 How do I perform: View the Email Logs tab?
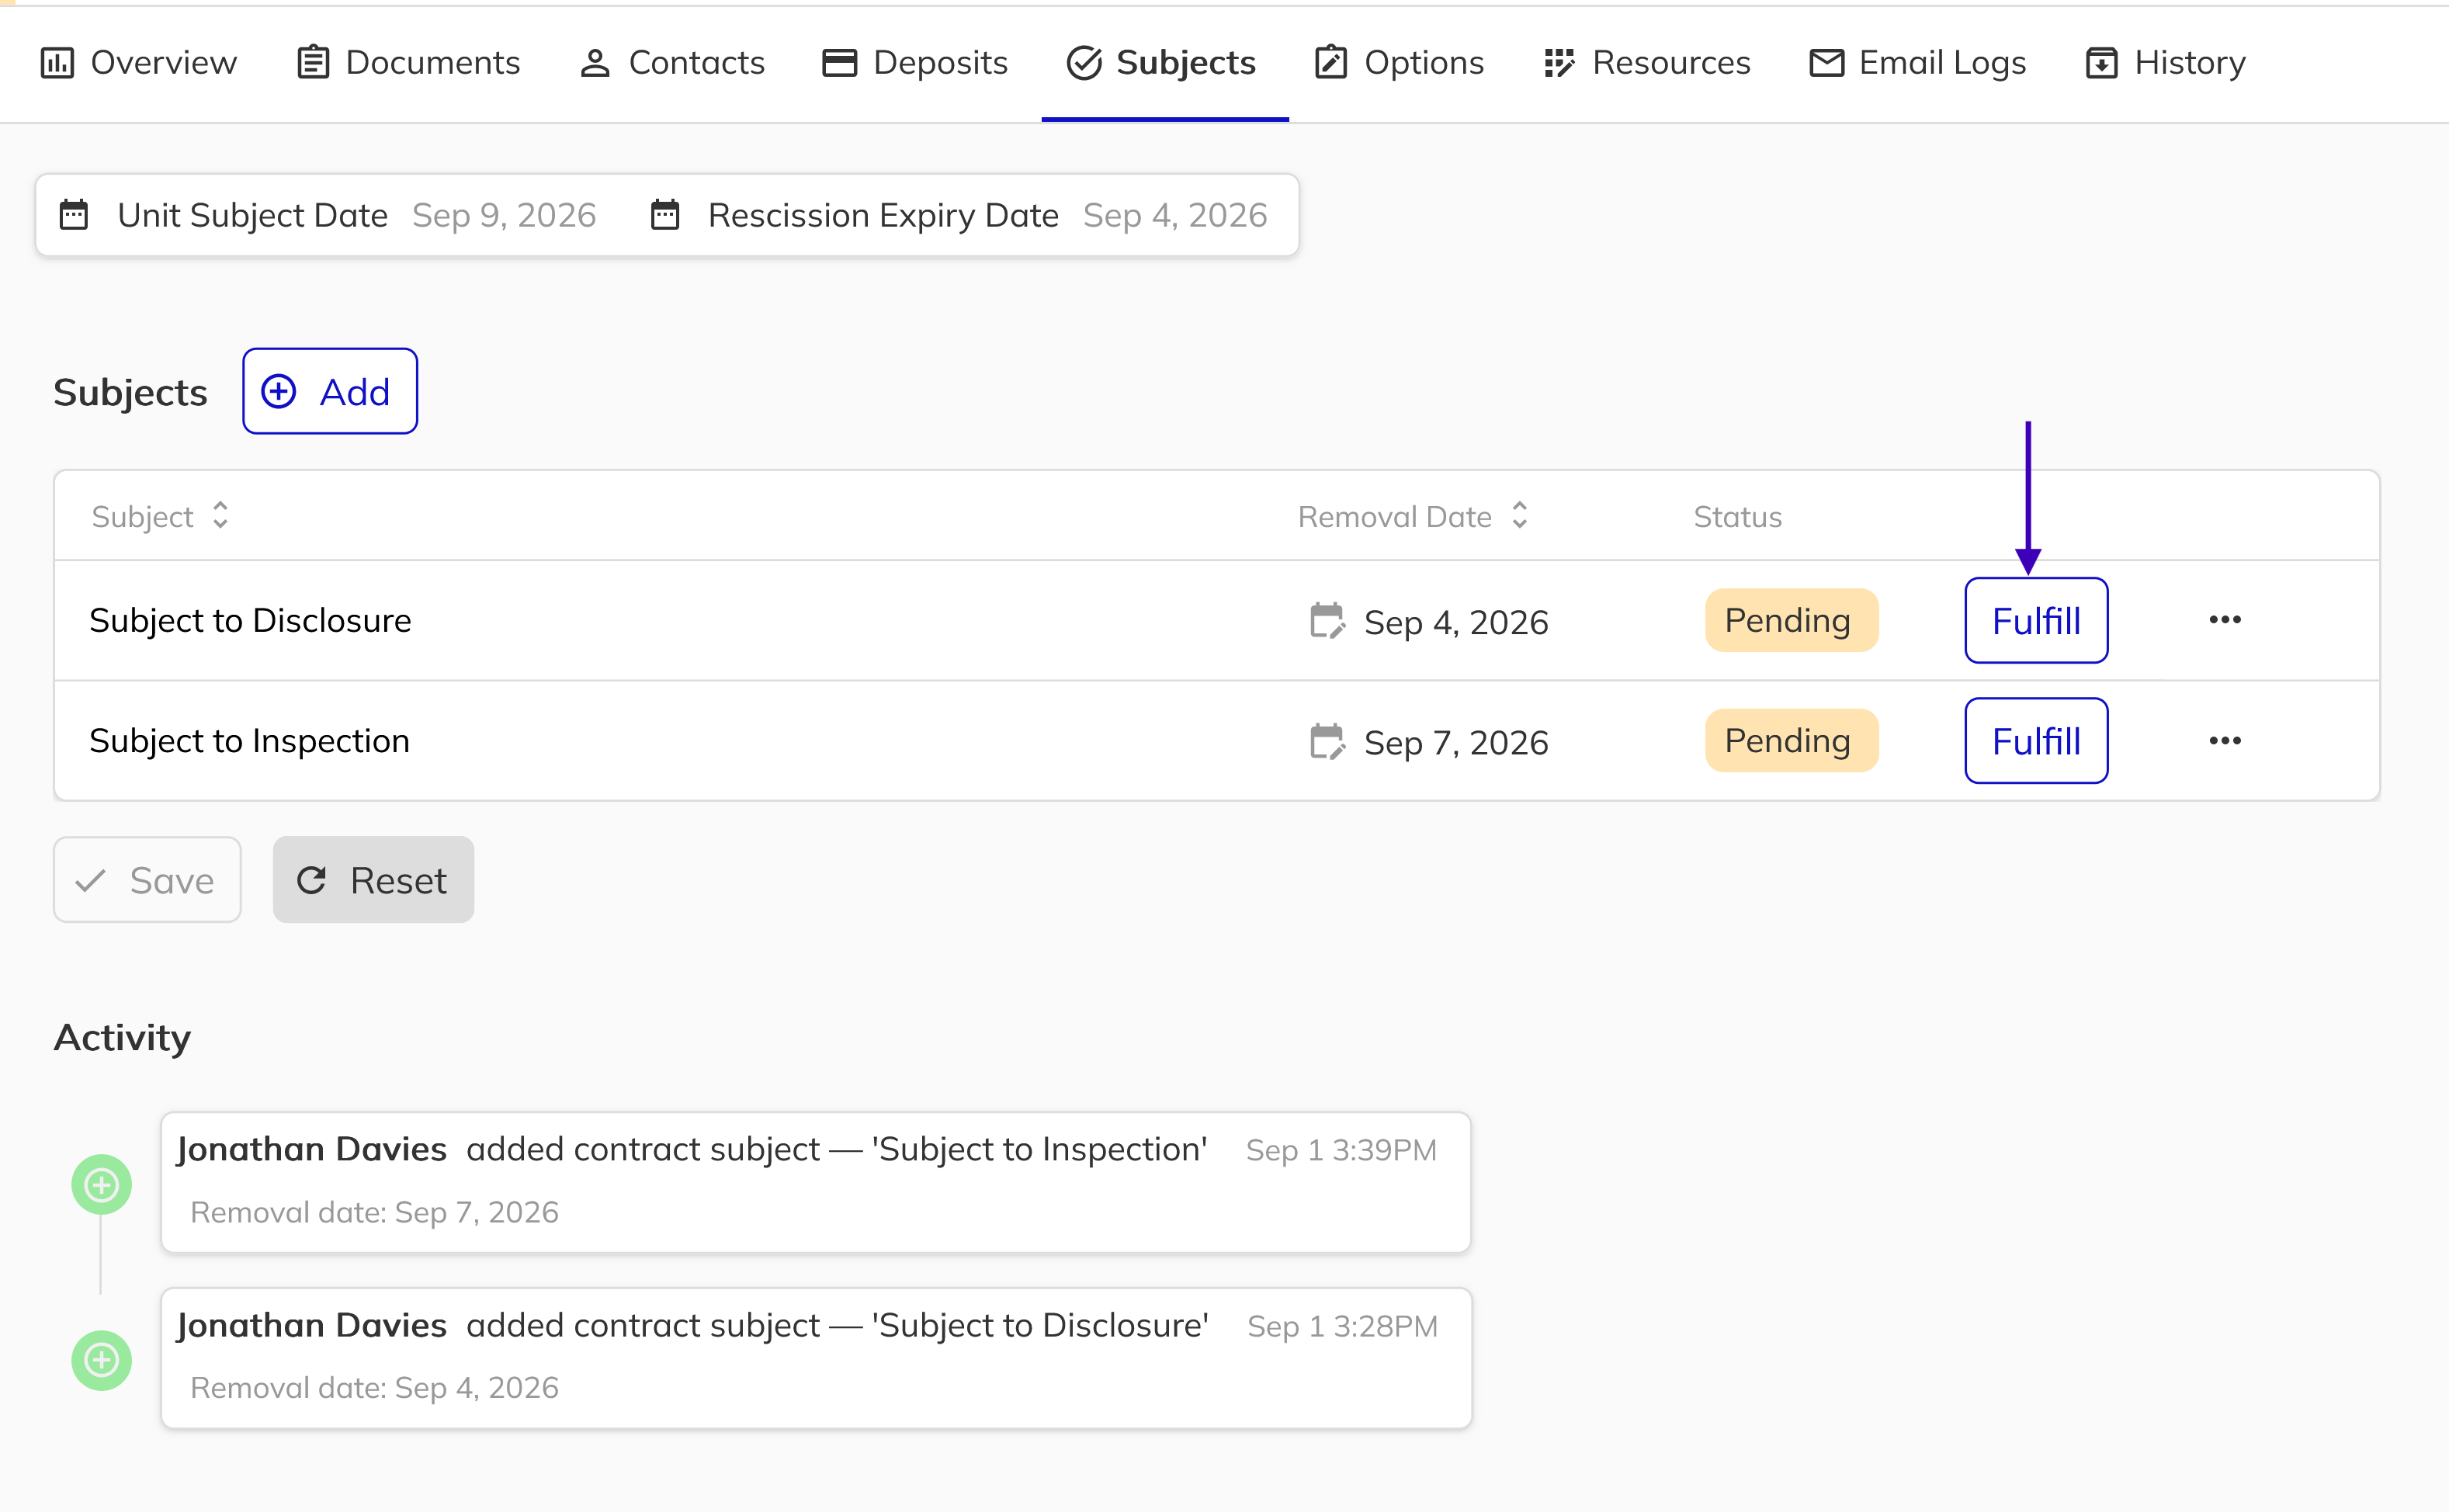1918,63
